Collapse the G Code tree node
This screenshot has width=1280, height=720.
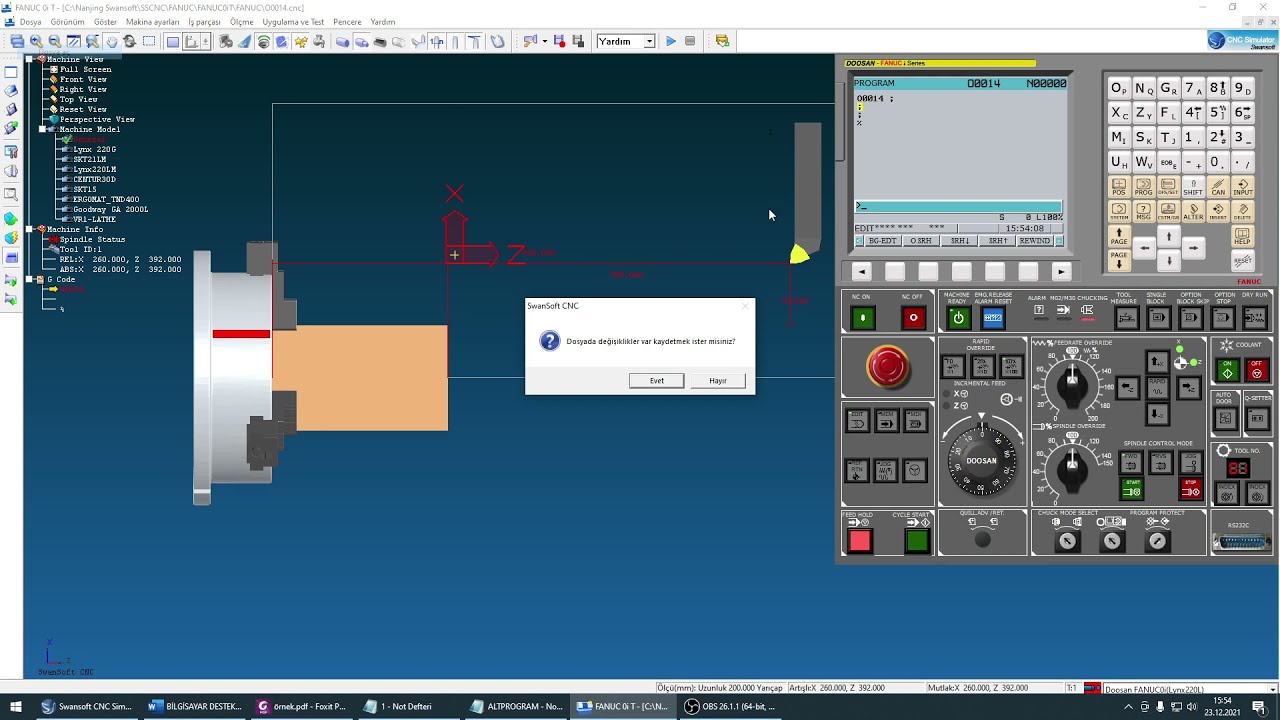(x=30, y=280)
